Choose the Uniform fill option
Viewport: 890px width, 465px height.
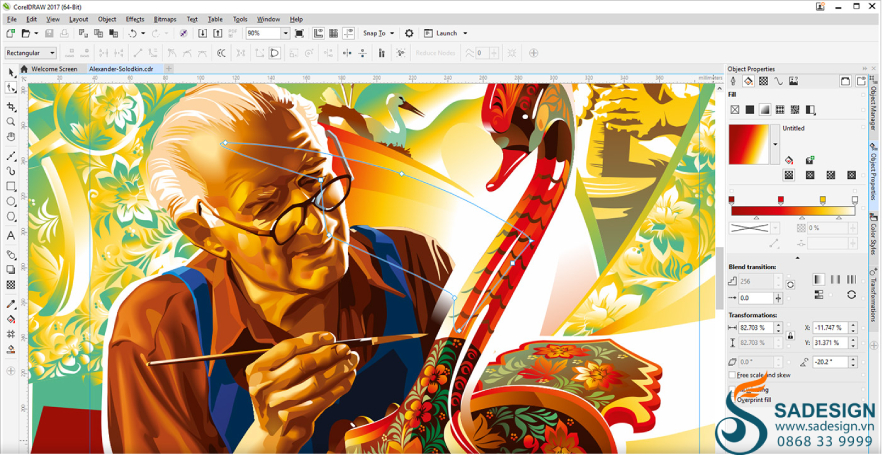750,110
